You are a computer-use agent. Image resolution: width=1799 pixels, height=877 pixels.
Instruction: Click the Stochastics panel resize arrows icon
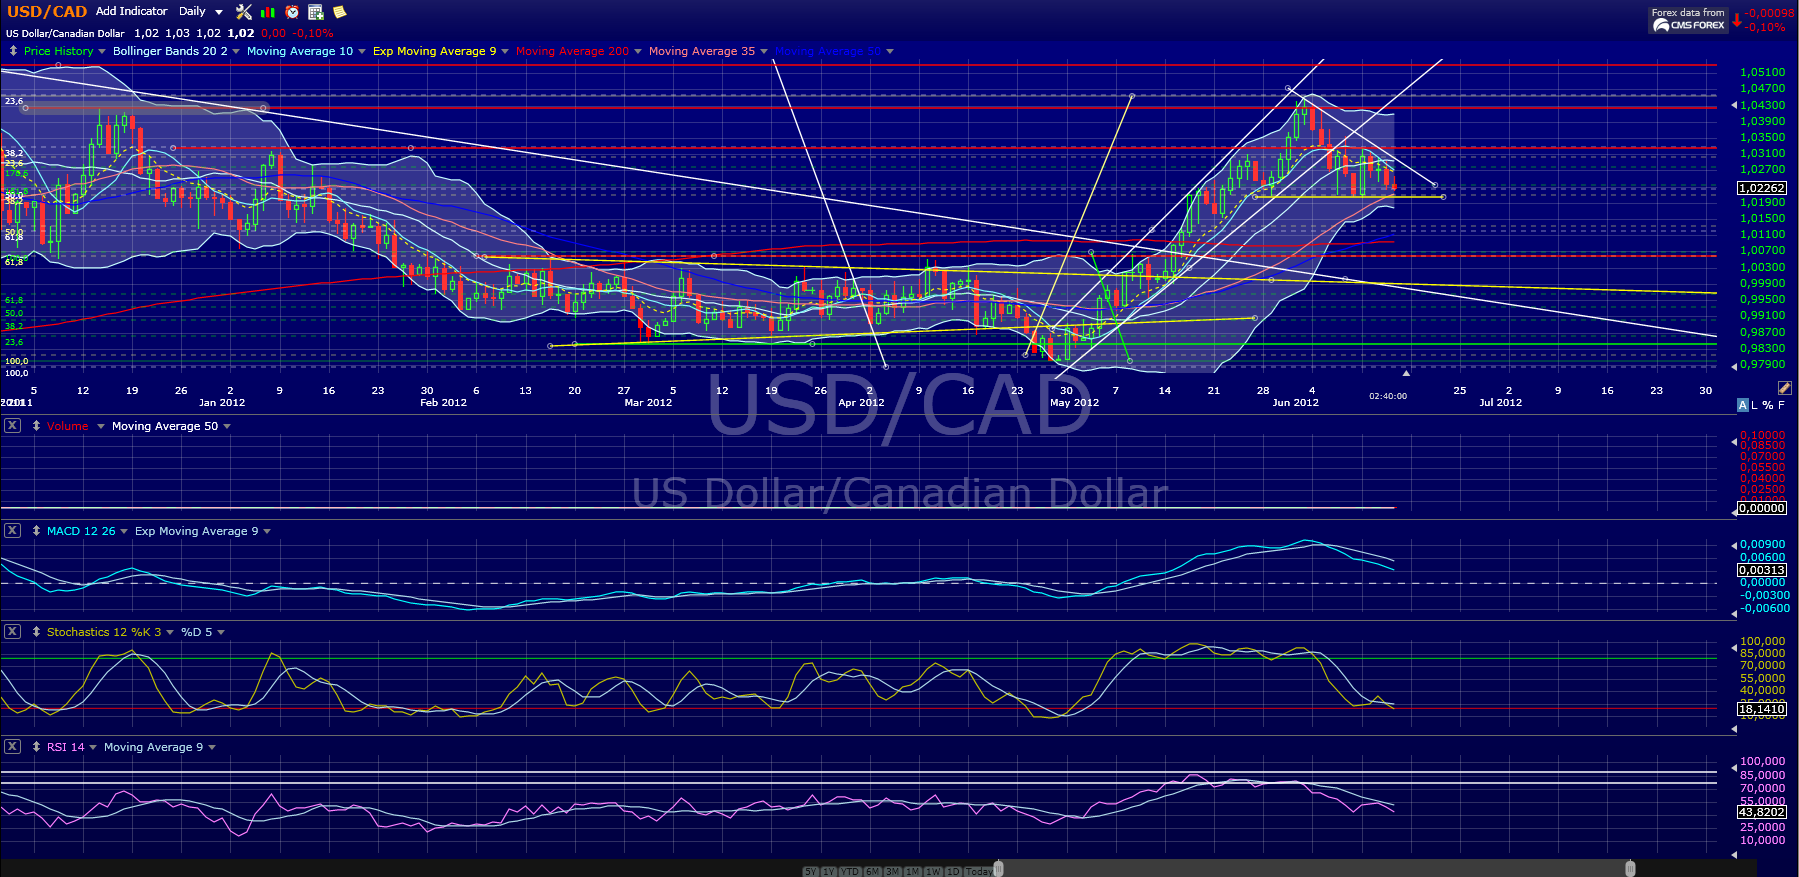[x=36, y=632]
